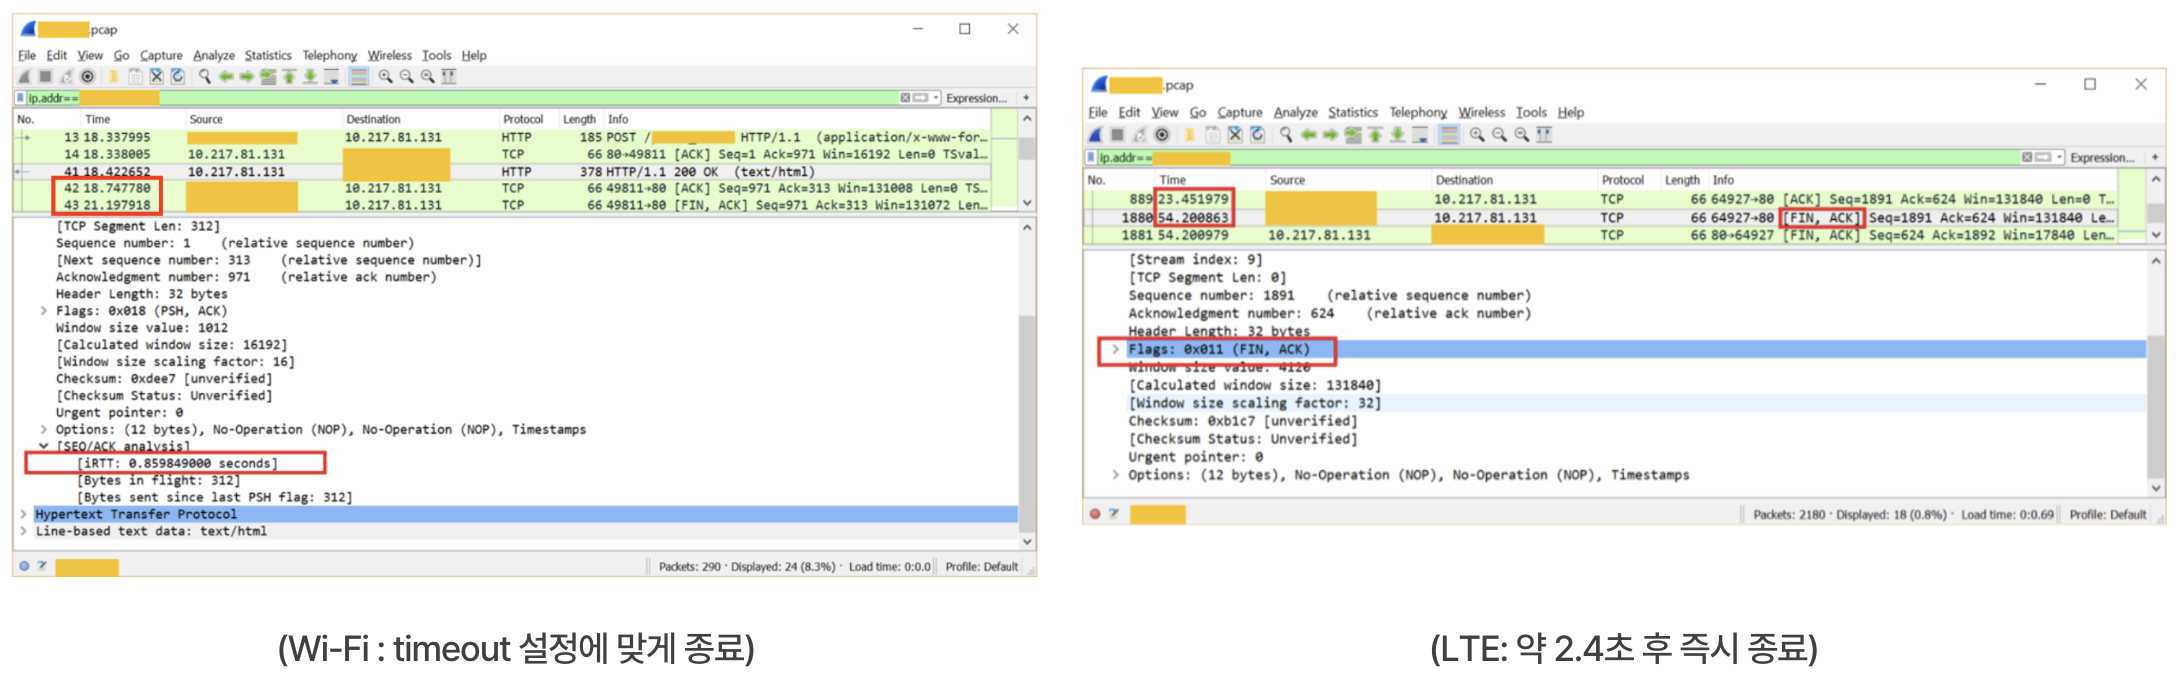Image resolution: width=2178 pixels, height=692 pixels.
Task: Open filter history dropdown in right window
Action: tap(2059, 157)
